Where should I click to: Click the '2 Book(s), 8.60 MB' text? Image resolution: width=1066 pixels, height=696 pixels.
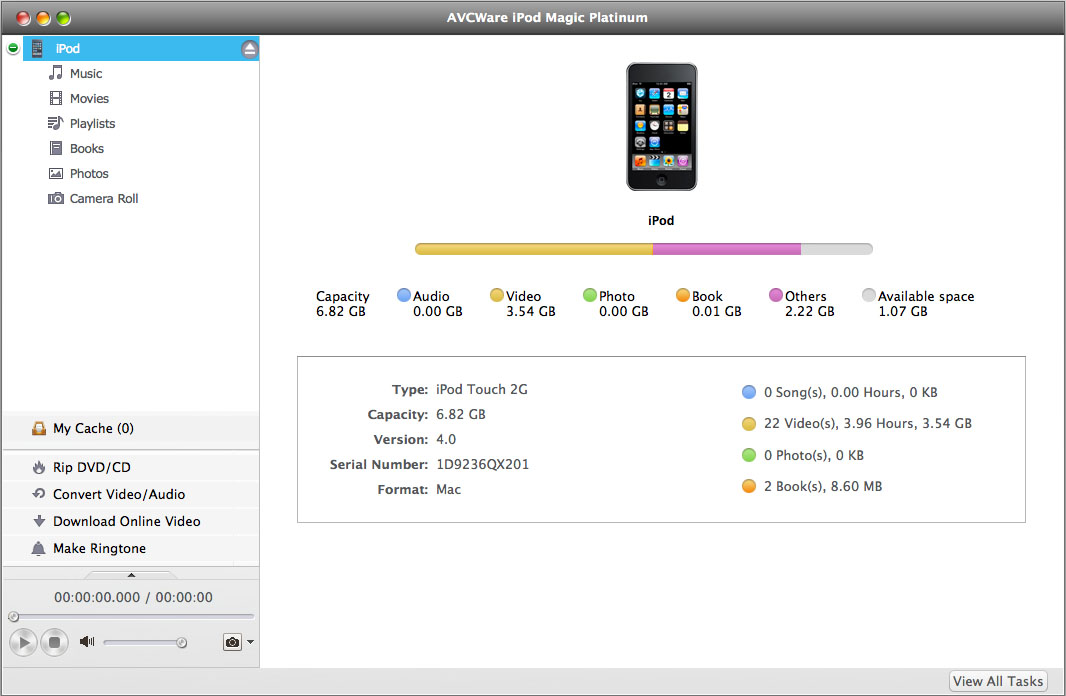tap(823, 487)
